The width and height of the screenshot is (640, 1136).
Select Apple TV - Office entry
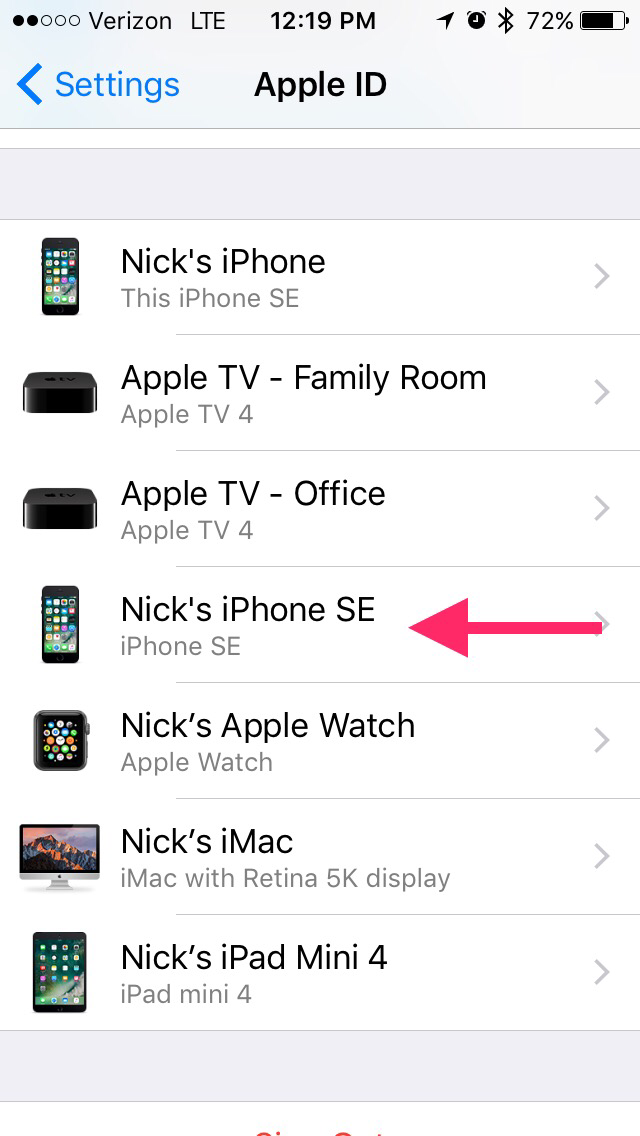point(320,509)
